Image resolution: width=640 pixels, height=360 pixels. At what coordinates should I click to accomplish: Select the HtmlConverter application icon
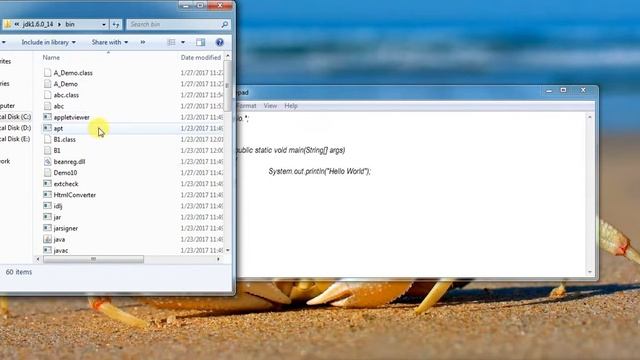tap(47, 195)
